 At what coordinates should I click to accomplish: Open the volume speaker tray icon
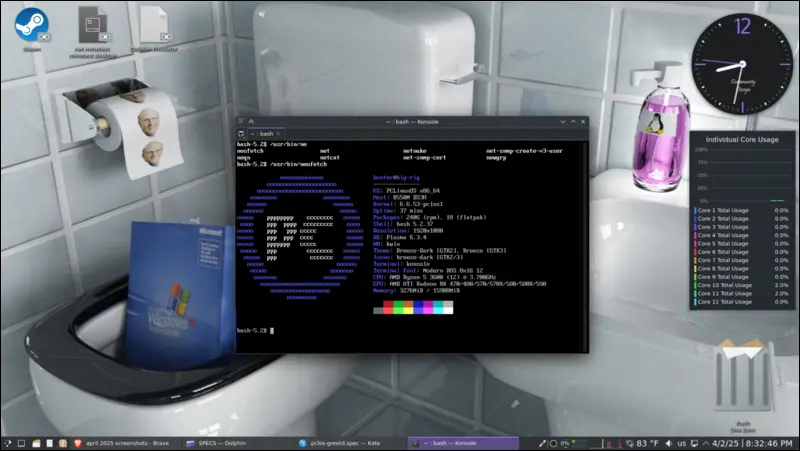[x=669, y=443]
